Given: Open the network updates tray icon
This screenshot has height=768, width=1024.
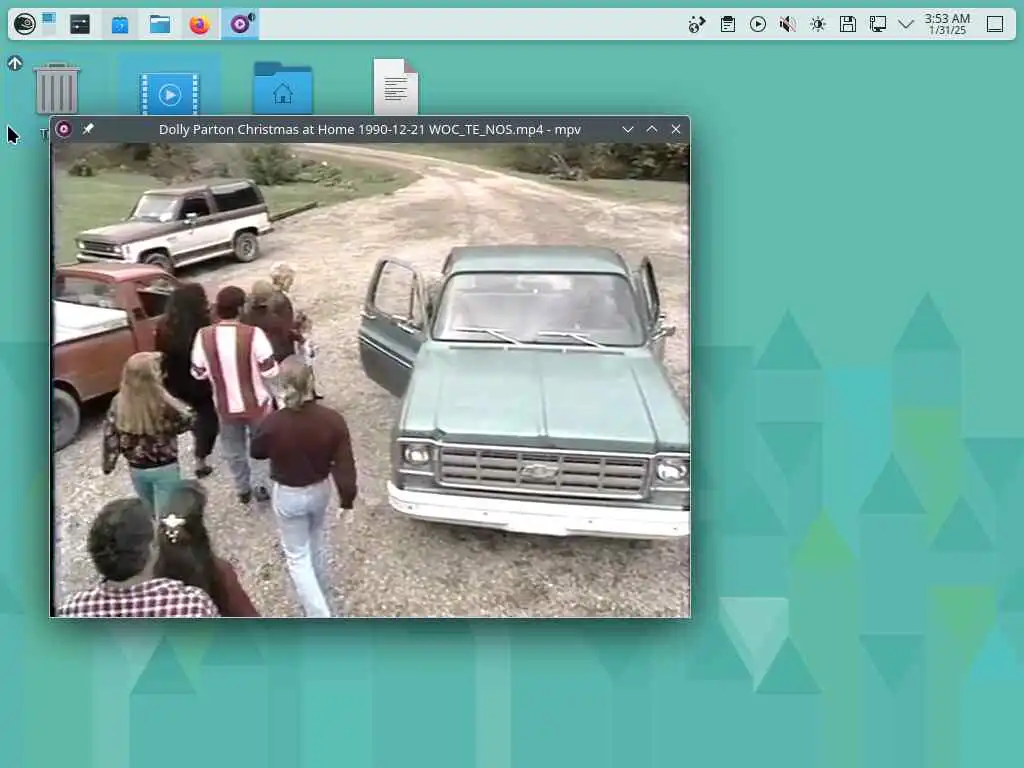Looking at the screenshot, I should point(697,24).
